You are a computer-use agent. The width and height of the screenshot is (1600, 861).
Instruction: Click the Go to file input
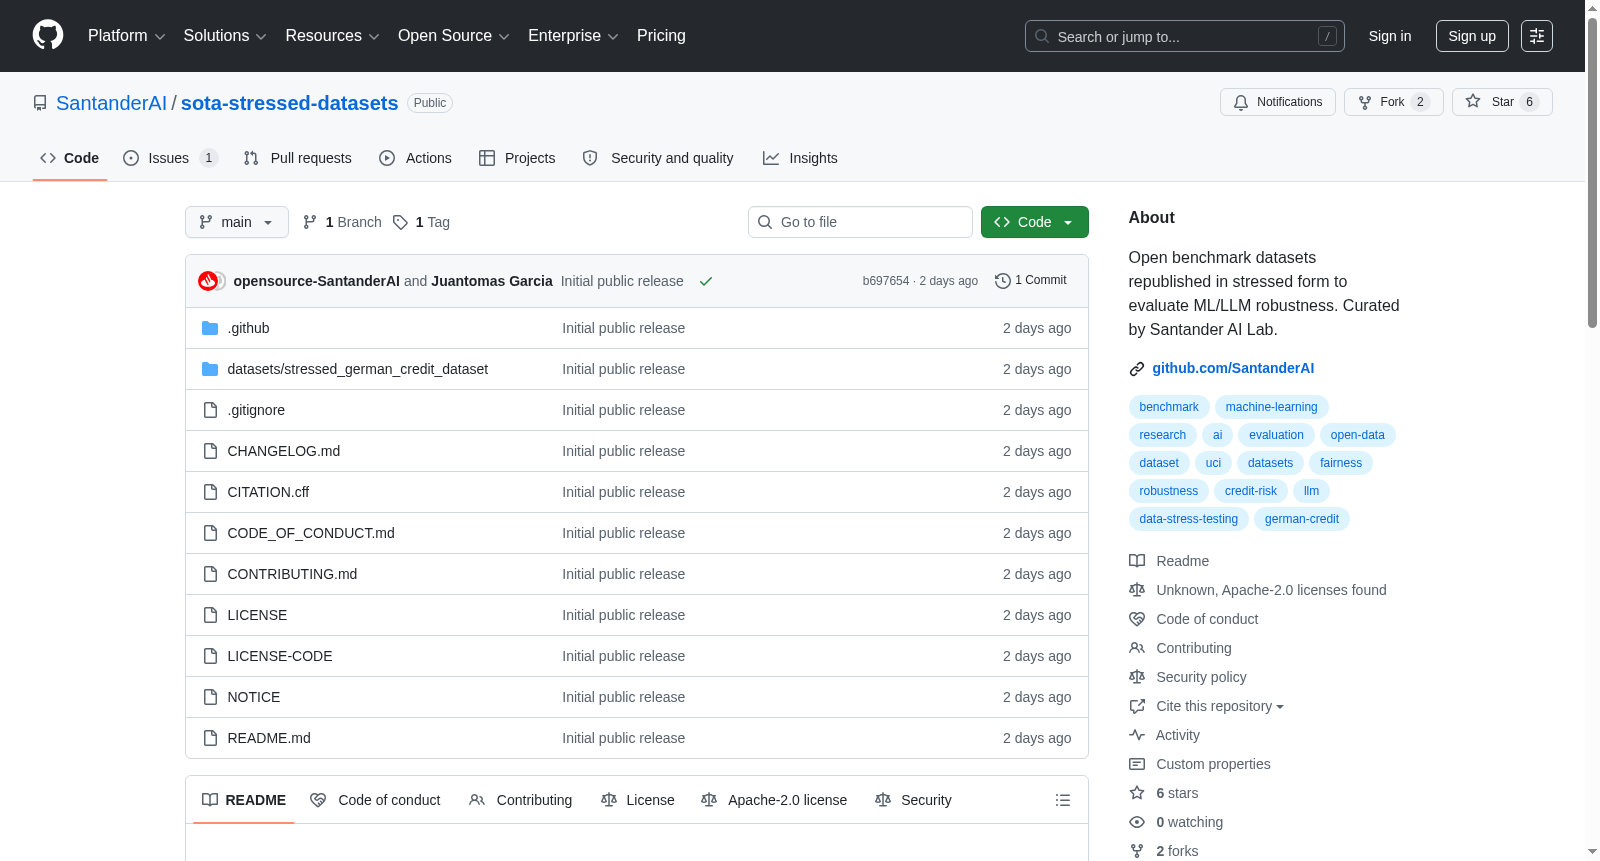[x=860, y=222]
